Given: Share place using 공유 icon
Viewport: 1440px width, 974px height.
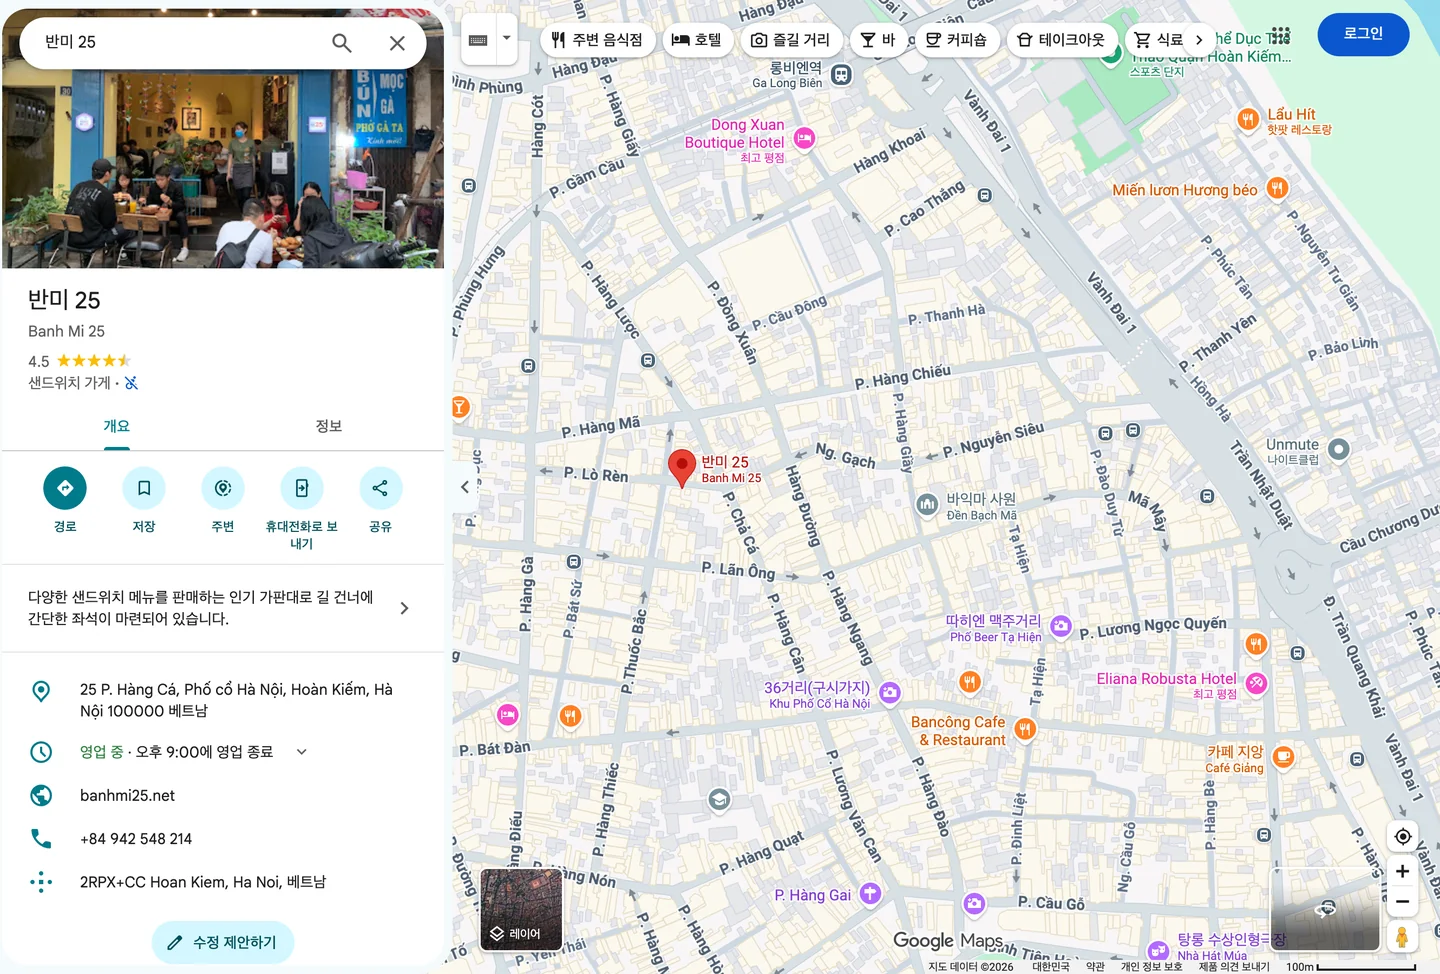Looking at the screenshot, I should 380,488.
